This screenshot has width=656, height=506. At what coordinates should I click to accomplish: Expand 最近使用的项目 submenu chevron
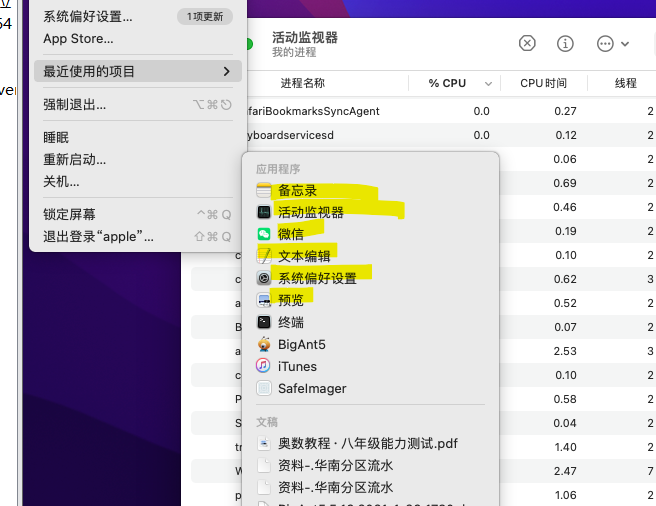point(226,72)
